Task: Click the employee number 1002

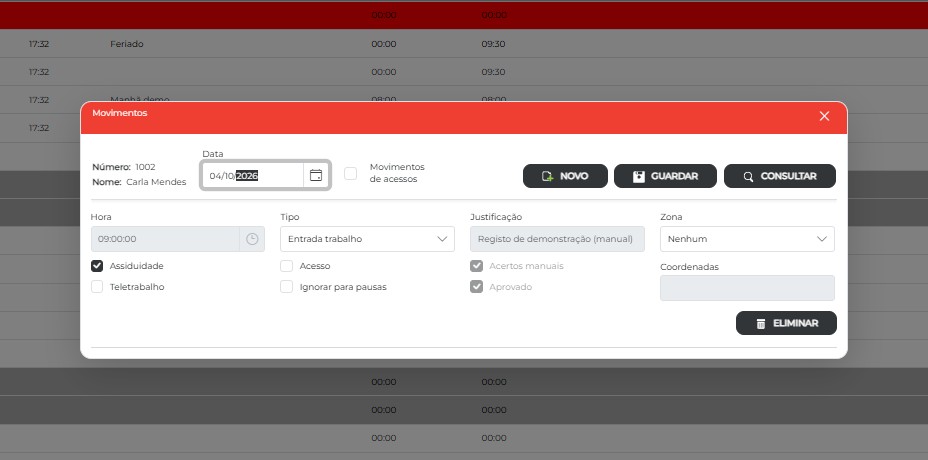Action: [x=146, y=167]
